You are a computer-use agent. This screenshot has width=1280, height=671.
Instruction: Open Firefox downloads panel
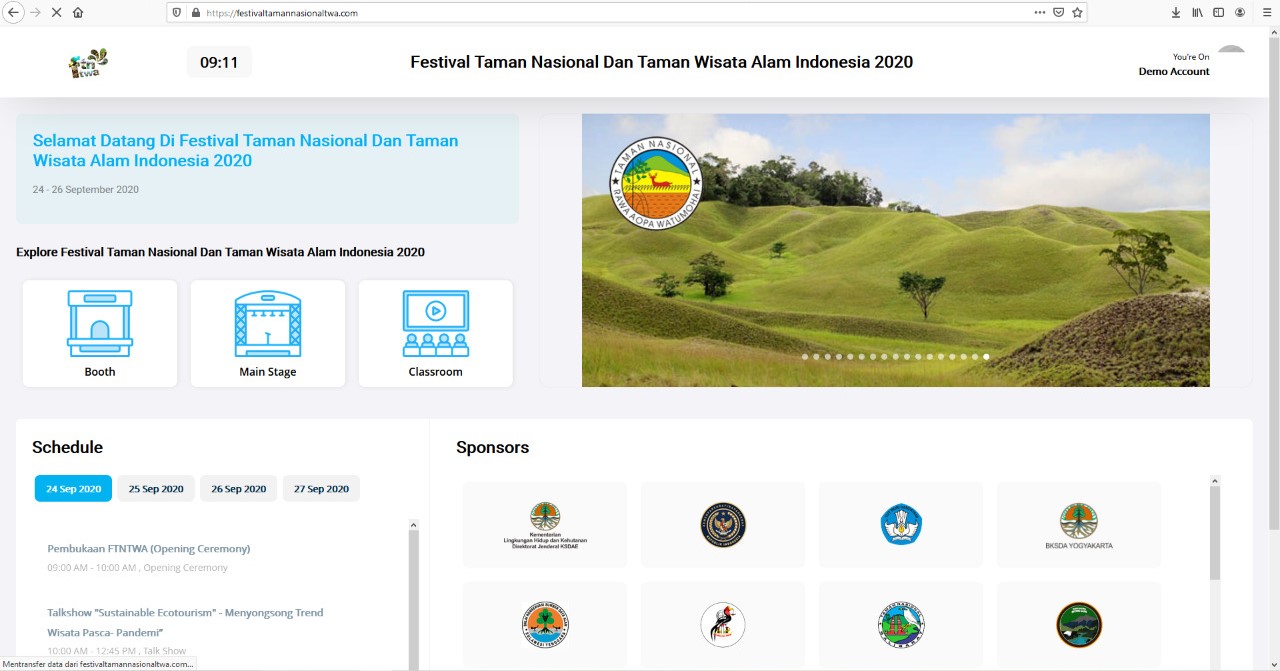1176,13
